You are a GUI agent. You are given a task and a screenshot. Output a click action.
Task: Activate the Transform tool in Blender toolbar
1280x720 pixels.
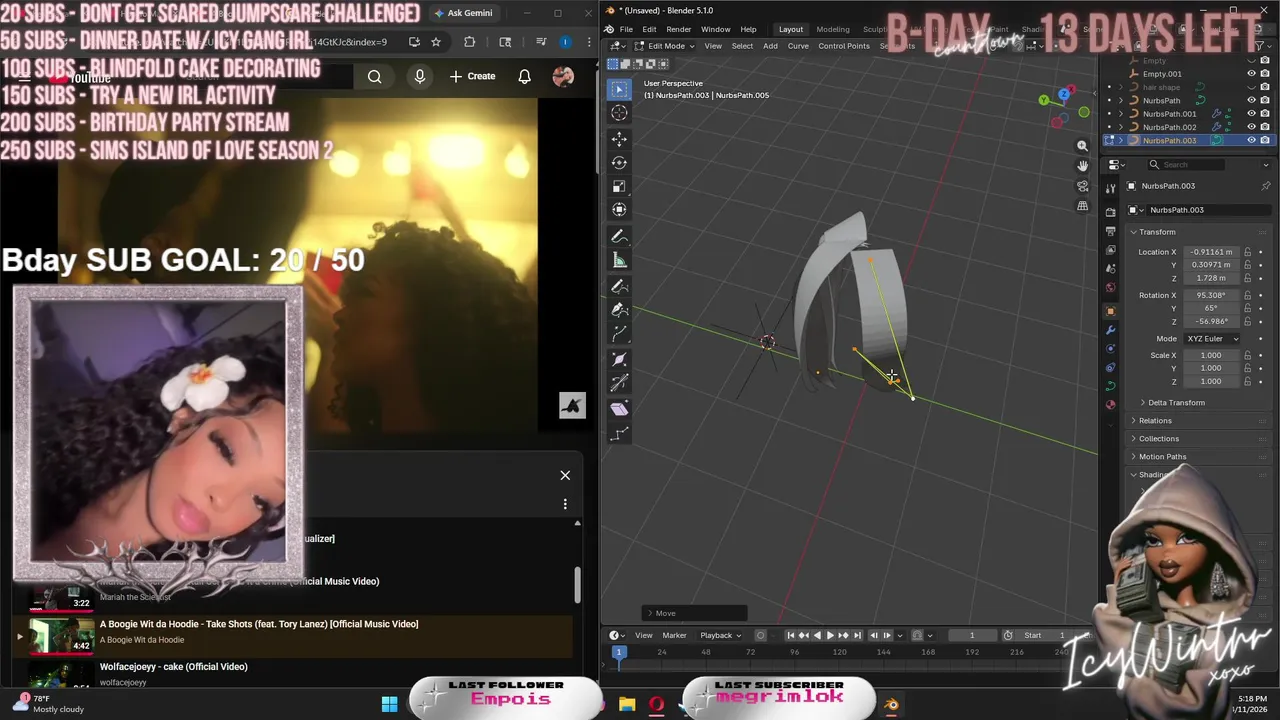coord(619,209)
